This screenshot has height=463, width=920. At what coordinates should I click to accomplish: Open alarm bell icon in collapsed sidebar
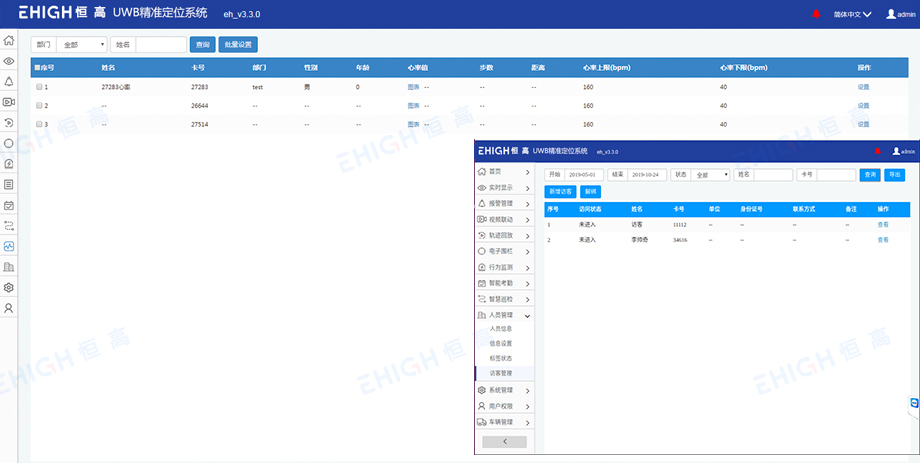8,82
